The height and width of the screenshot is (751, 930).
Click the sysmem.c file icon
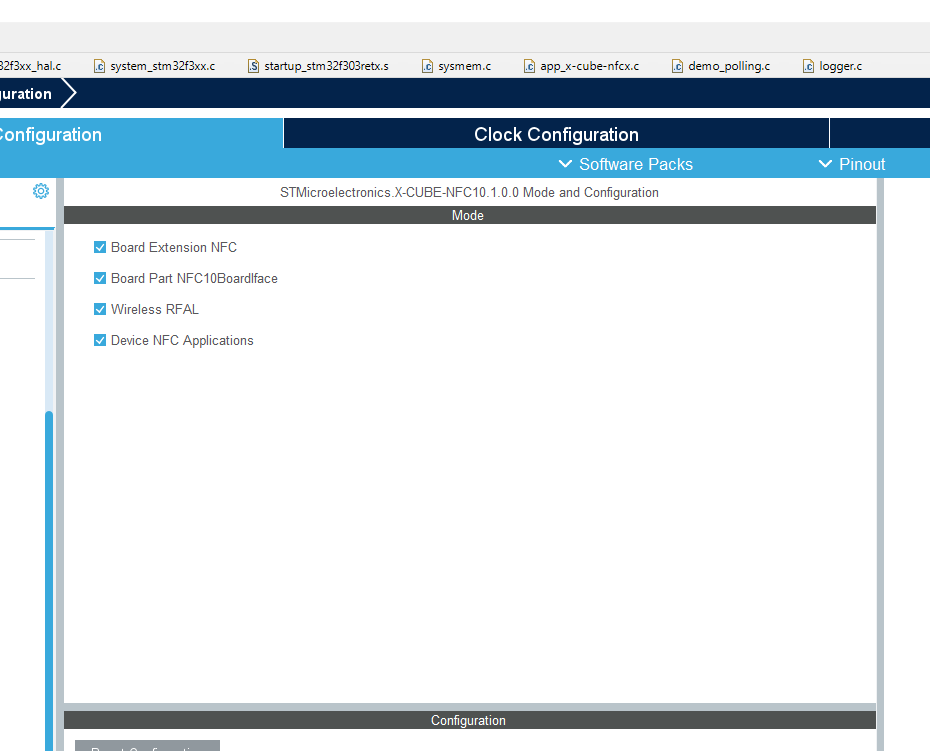coord(428,66)
